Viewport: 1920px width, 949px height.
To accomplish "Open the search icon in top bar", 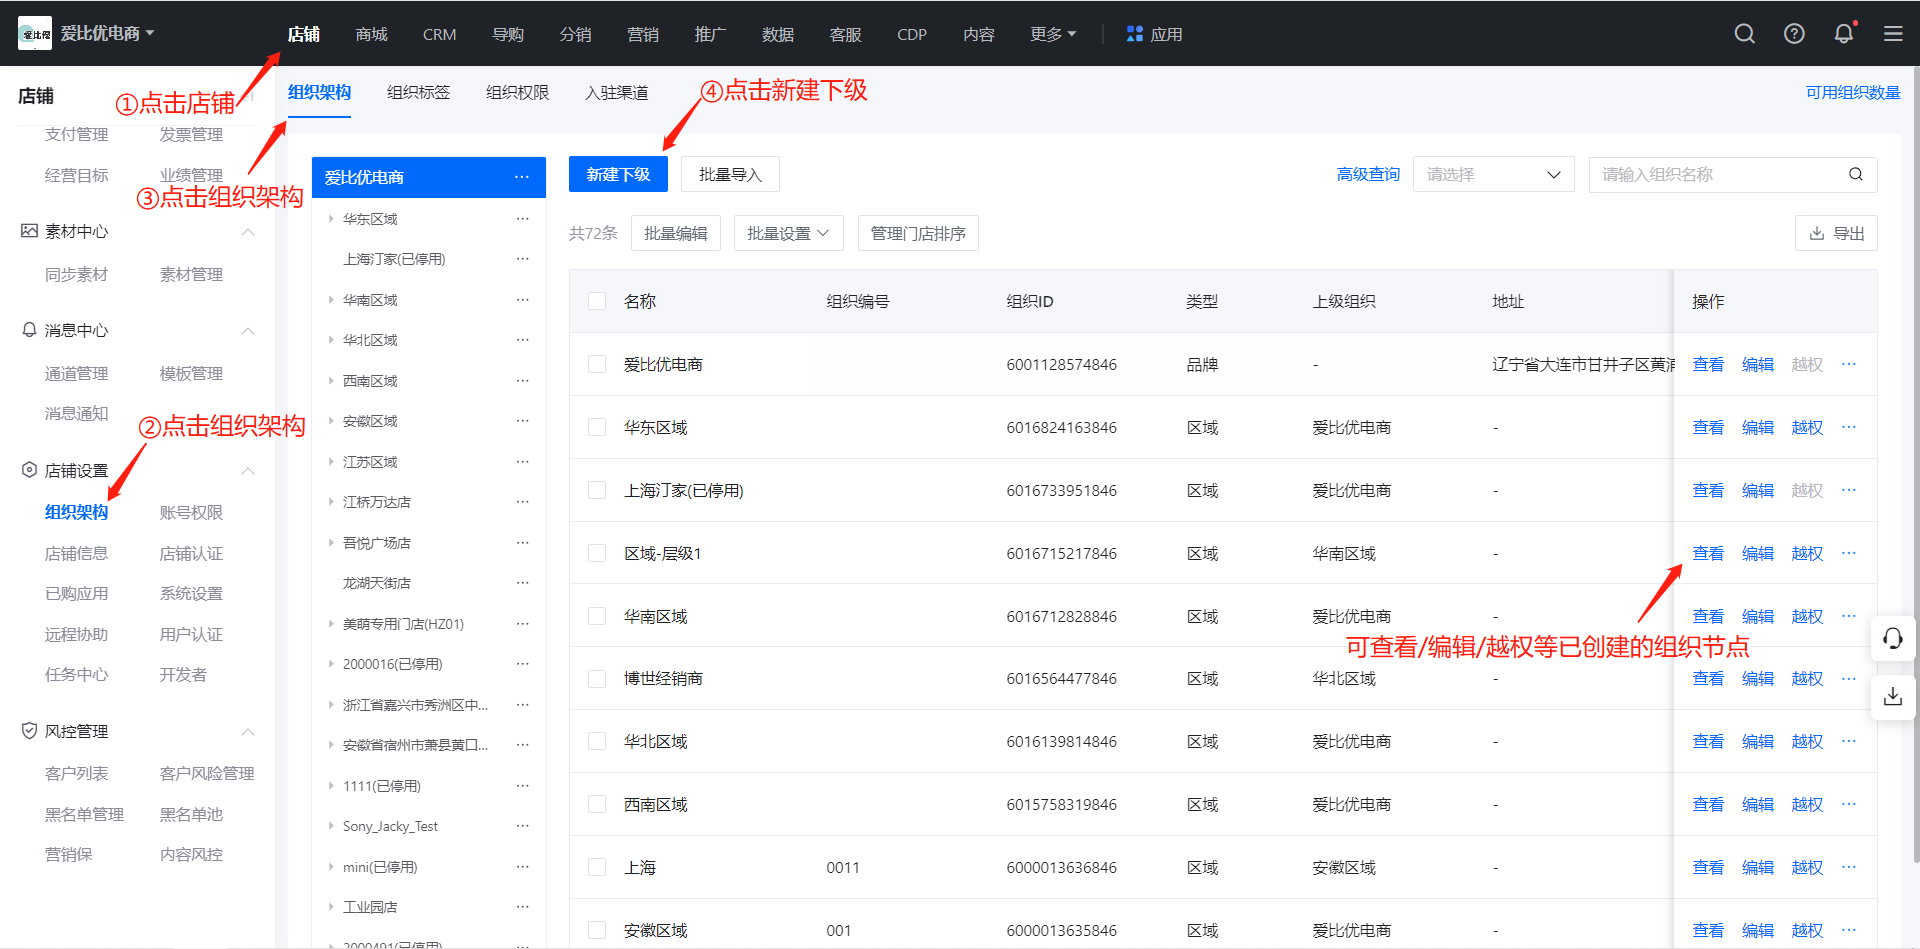I will pyautogui.click(x=1745, y=34).
